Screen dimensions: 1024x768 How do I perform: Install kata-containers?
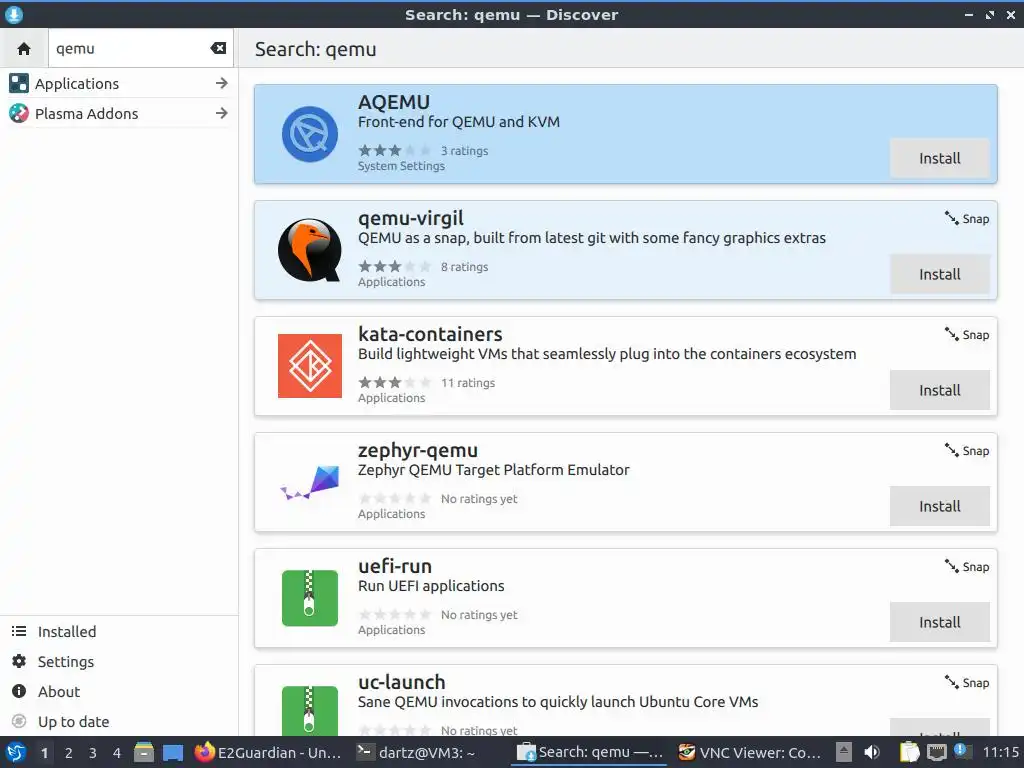(939, 391)
